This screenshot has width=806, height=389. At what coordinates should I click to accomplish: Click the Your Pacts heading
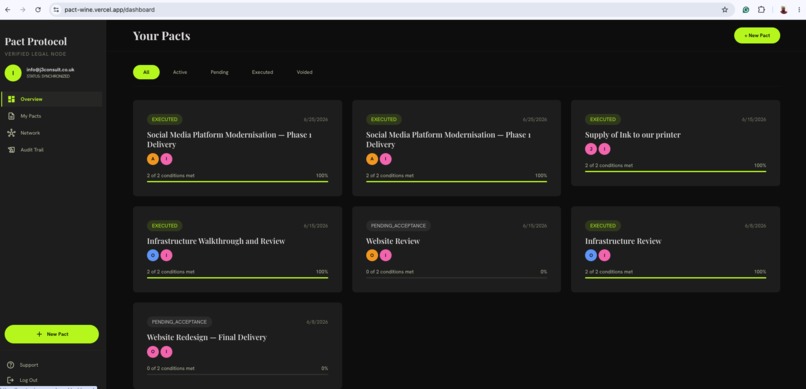click(161, 36)
